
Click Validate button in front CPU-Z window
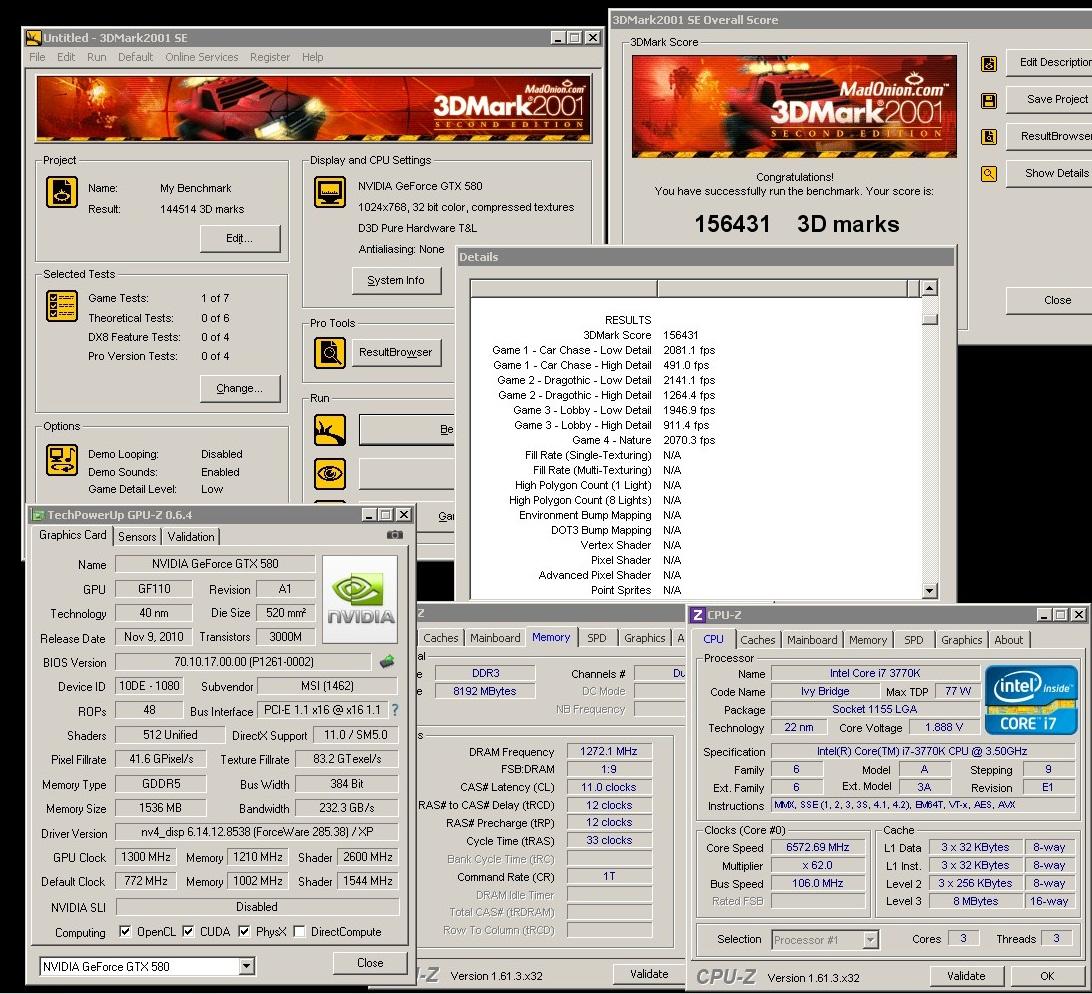tap(966, 976)
